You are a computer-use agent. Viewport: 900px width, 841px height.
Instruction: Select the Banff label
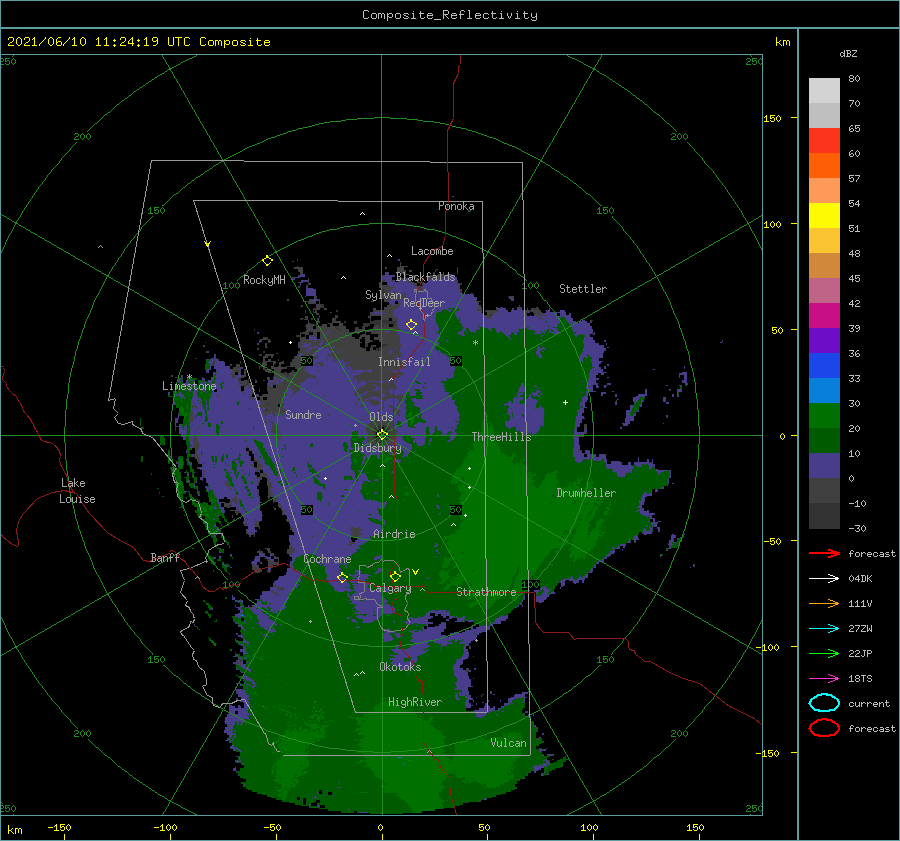(x=165, y=557)
